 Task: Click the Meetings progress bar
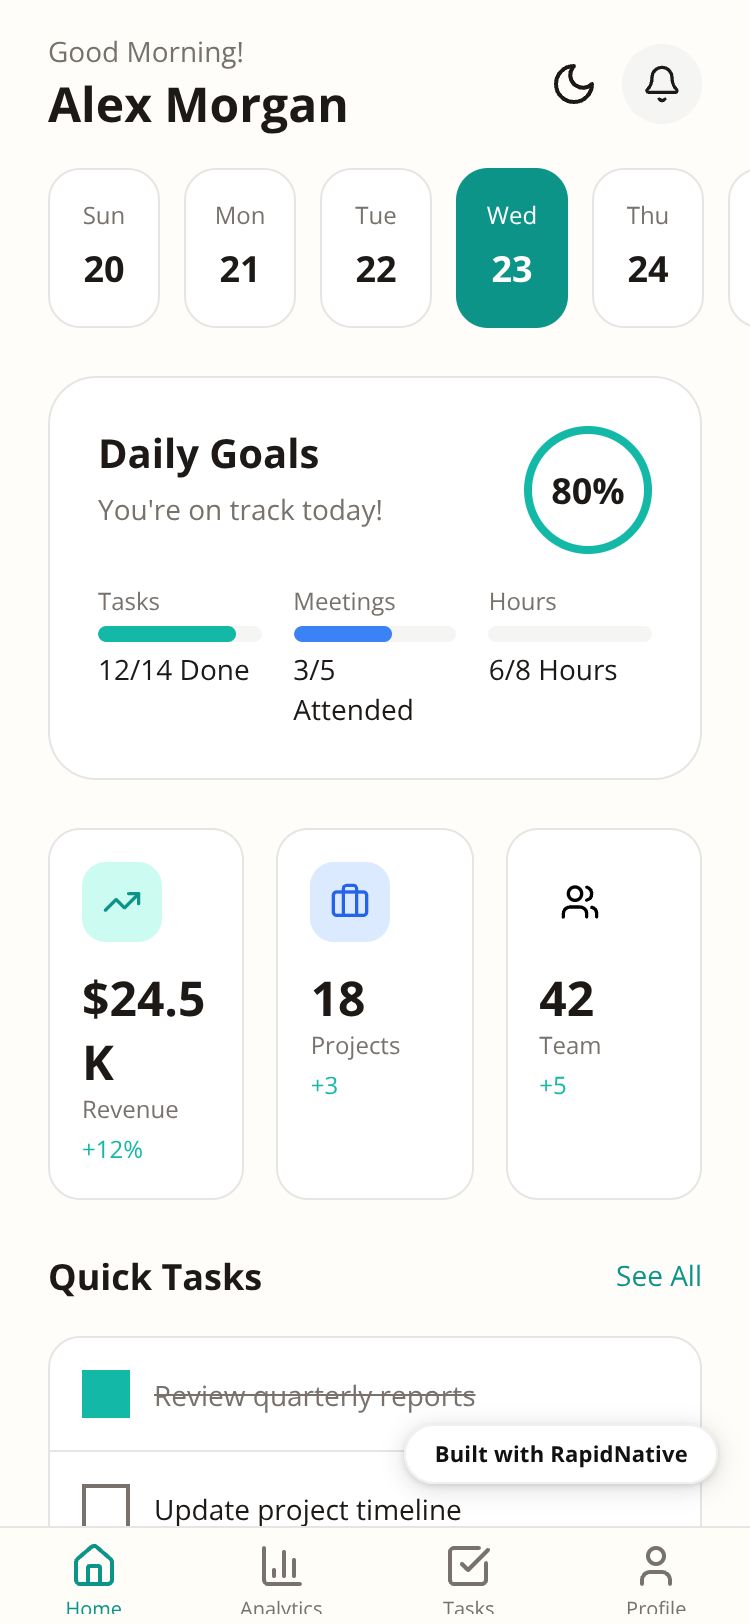pyautogui.click(x=374, y=634)
